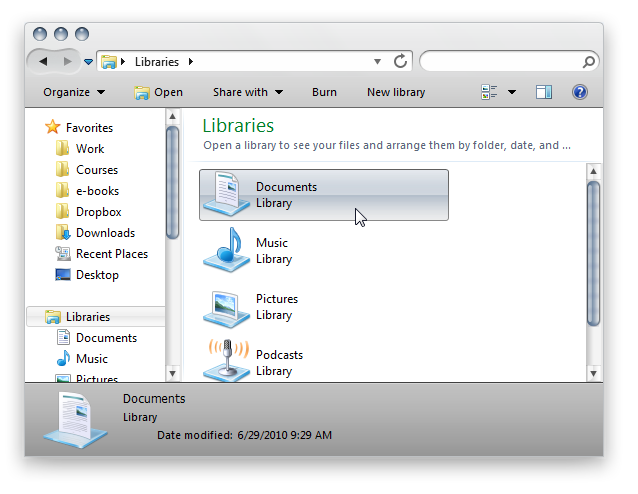Select the Podcasts library microphone icon
The height and width of the screenshot is (494, 638).
tap(227, 360)
